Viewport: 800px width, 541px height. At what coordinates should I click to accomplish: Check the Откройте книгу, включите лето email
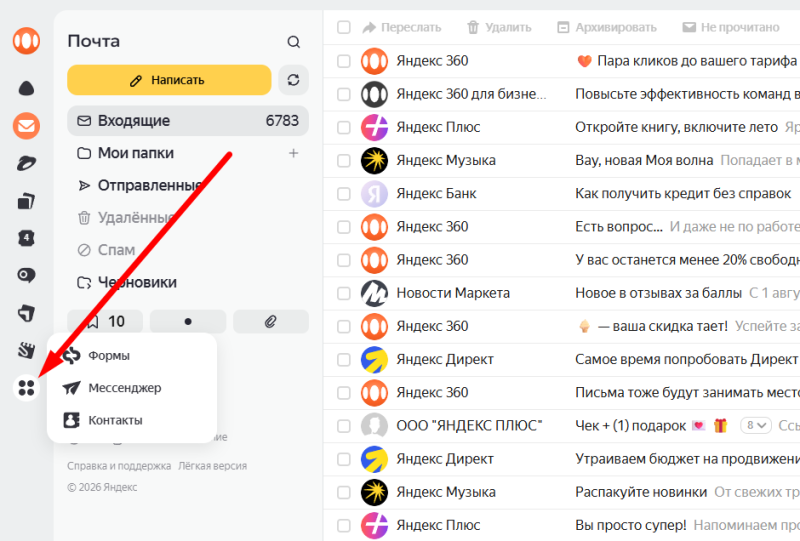(344, 128)
